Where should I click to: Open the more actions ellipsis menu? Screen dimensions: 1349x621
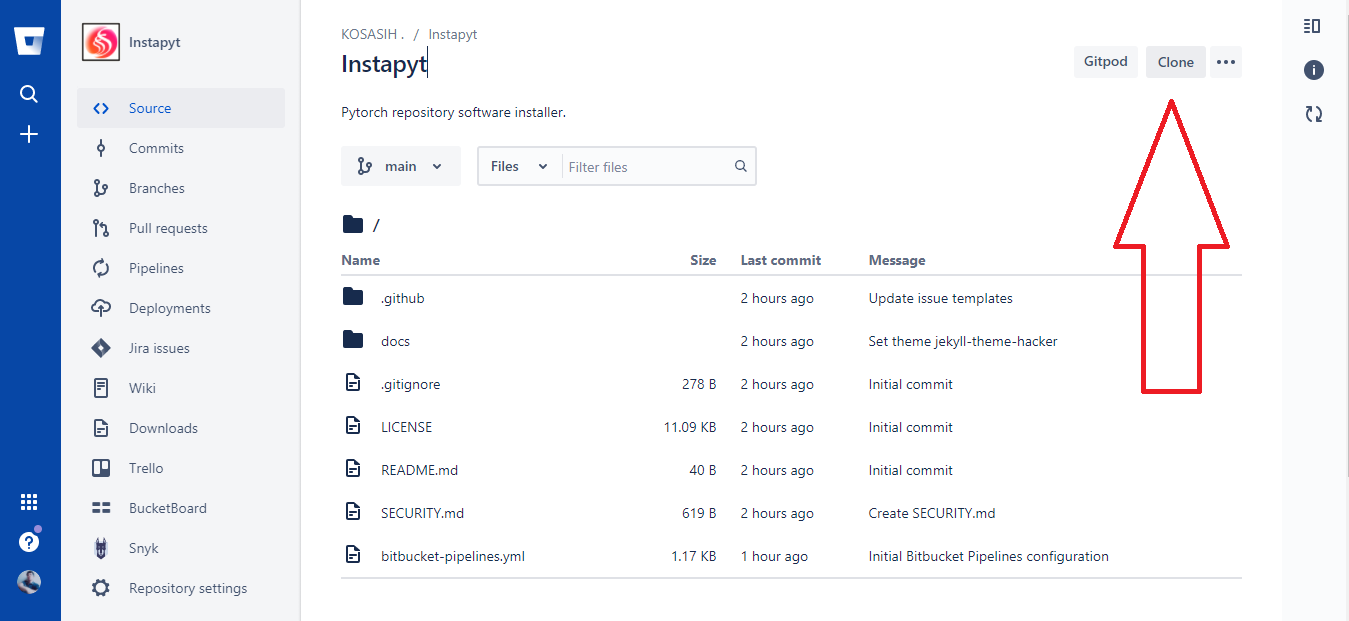(1226, 62)
